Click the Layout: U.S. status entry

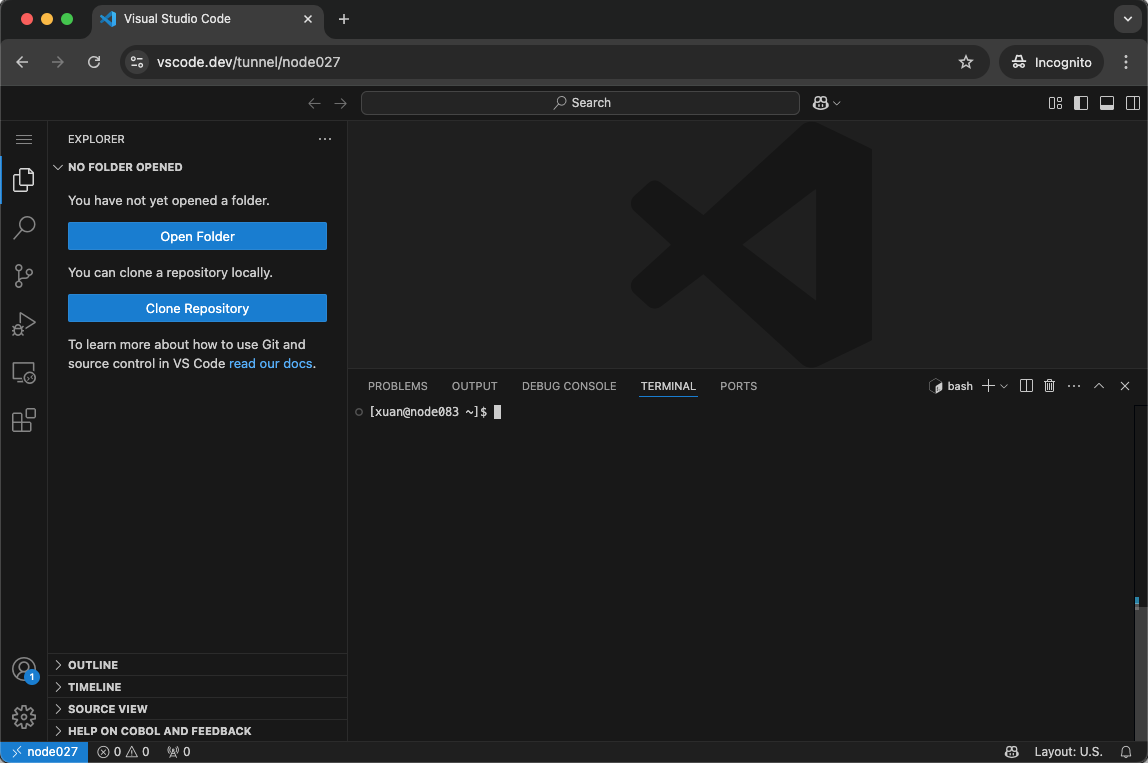click(x=1067, y=752)
